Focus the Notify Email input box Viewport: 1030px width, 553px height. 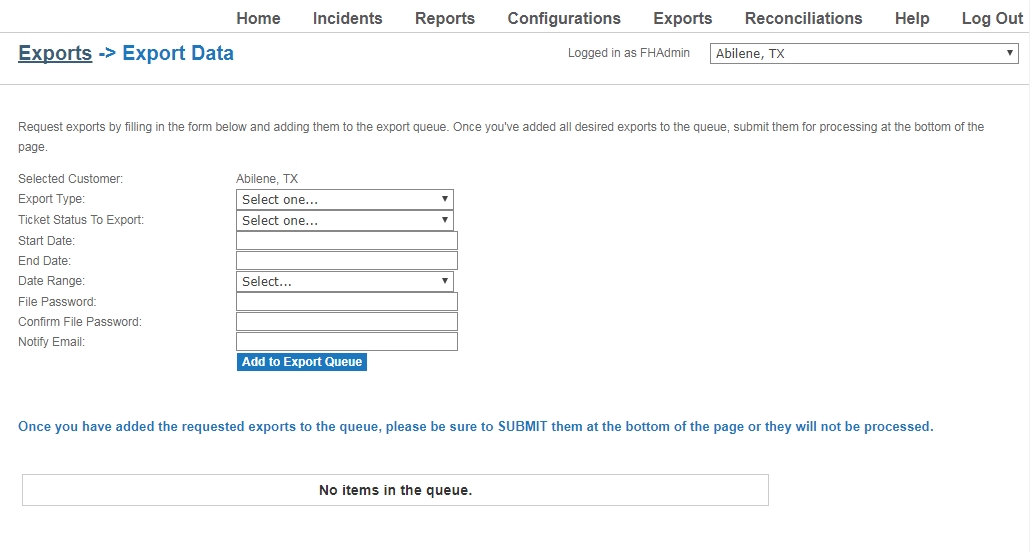347,342
